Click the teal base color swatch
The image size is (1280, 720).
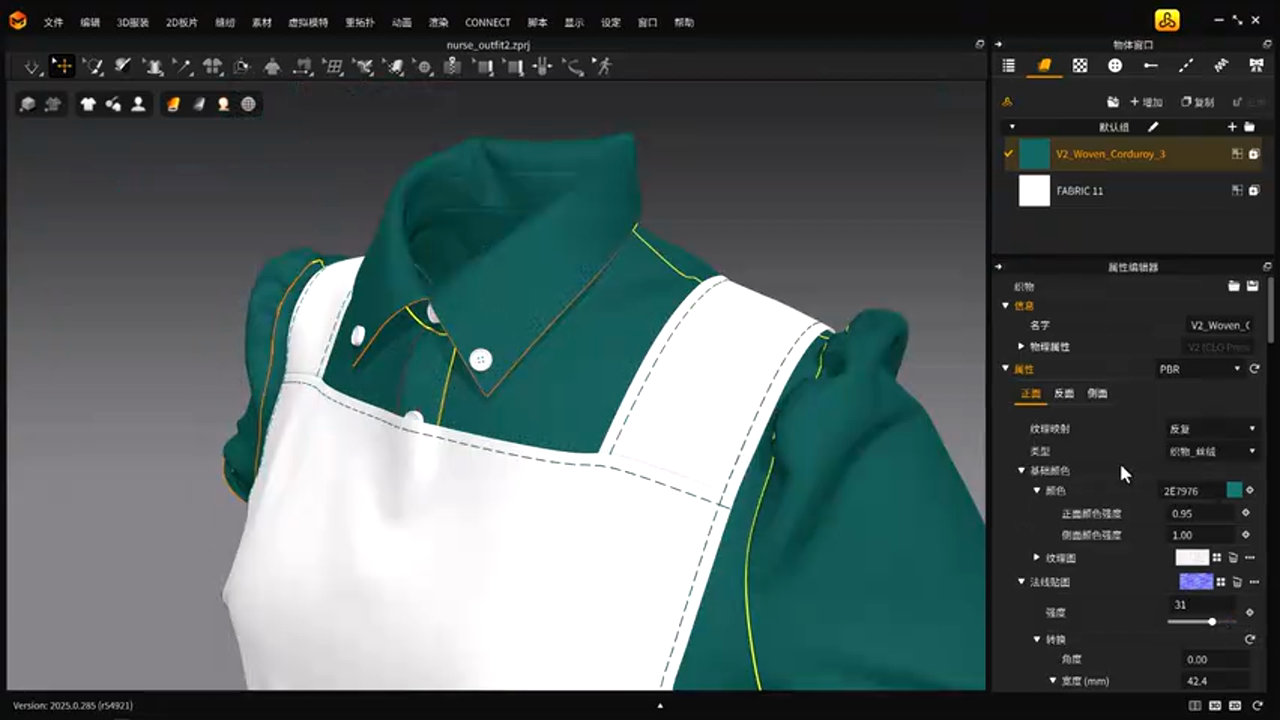pos(1234,490)
